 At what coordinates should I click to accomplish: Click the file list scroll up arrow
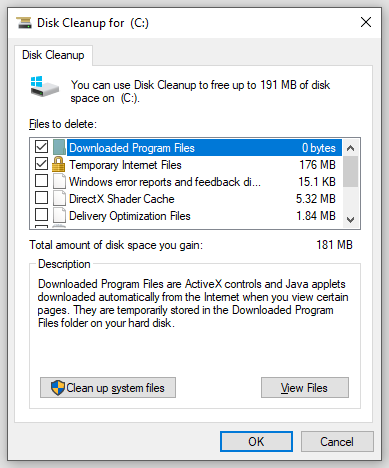point(350,148)
